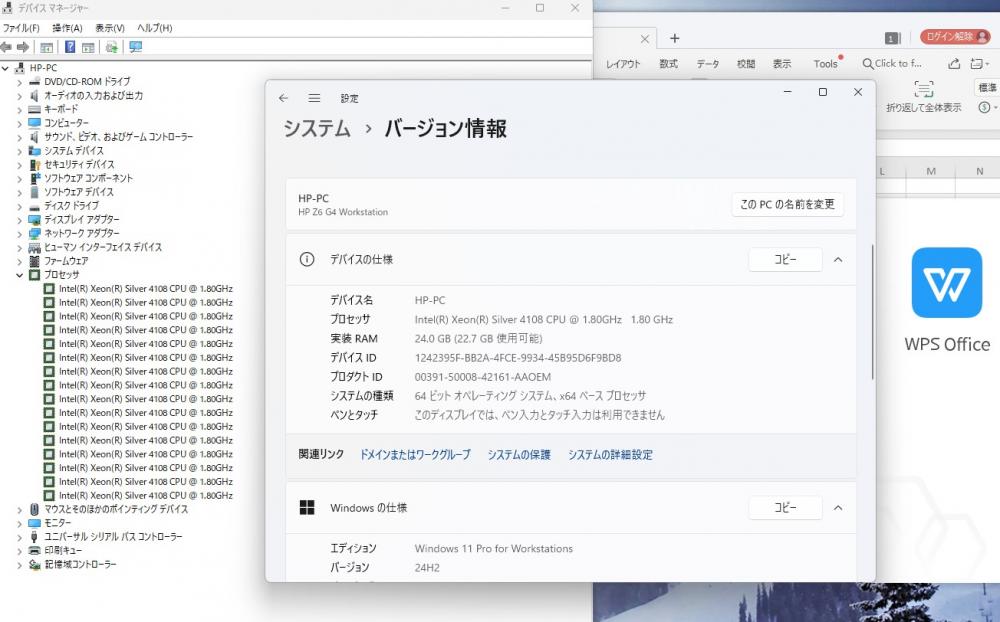This screenshot has width=1000, height=622.
Task: Click Update driver icon in Device Manager toolbar
Action: [x=112, y=47]
